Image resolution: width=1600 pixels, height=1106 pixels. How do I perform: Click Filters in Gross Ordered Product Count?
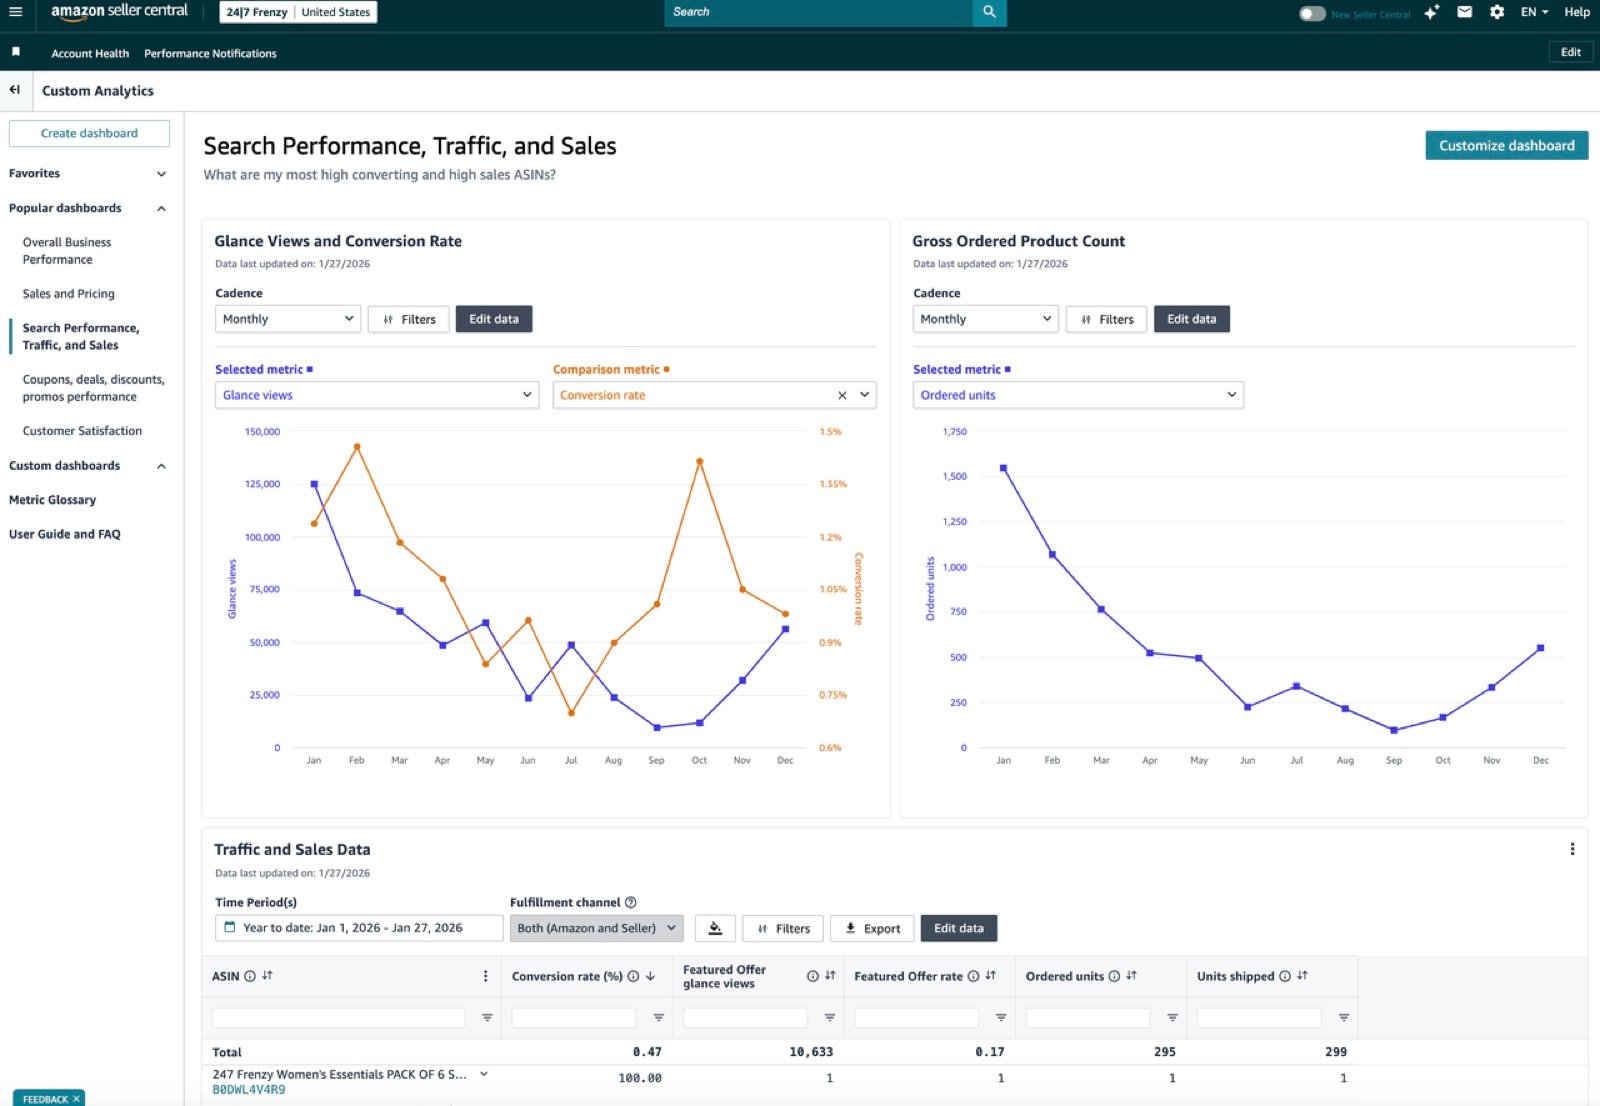1106,319
